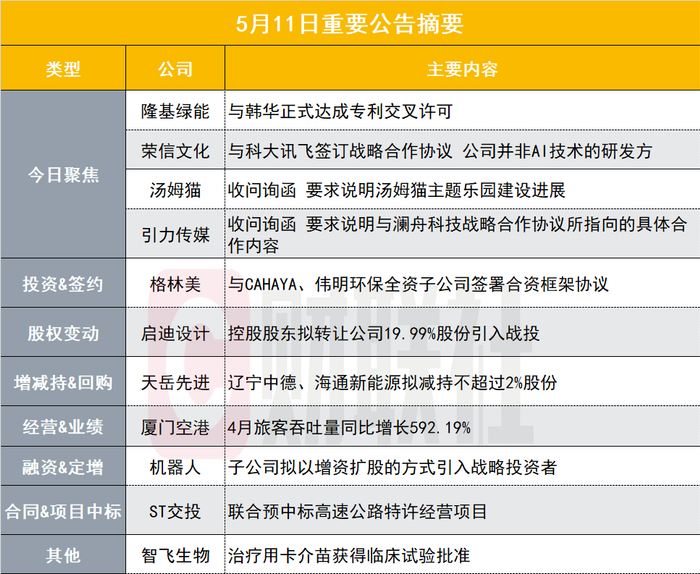Image resolution: width=700 pixels, height=574 pixels.
Task: Click text about 澜舟科技战略合作协议
Action: click(x=457, y=235)
